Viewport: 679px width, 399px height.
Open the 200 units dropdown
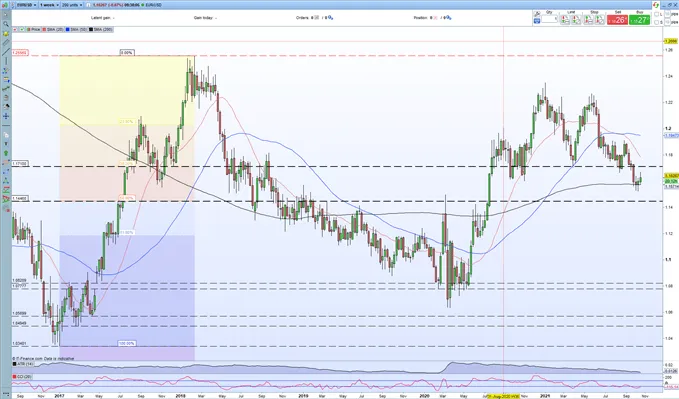coord(71,5)
